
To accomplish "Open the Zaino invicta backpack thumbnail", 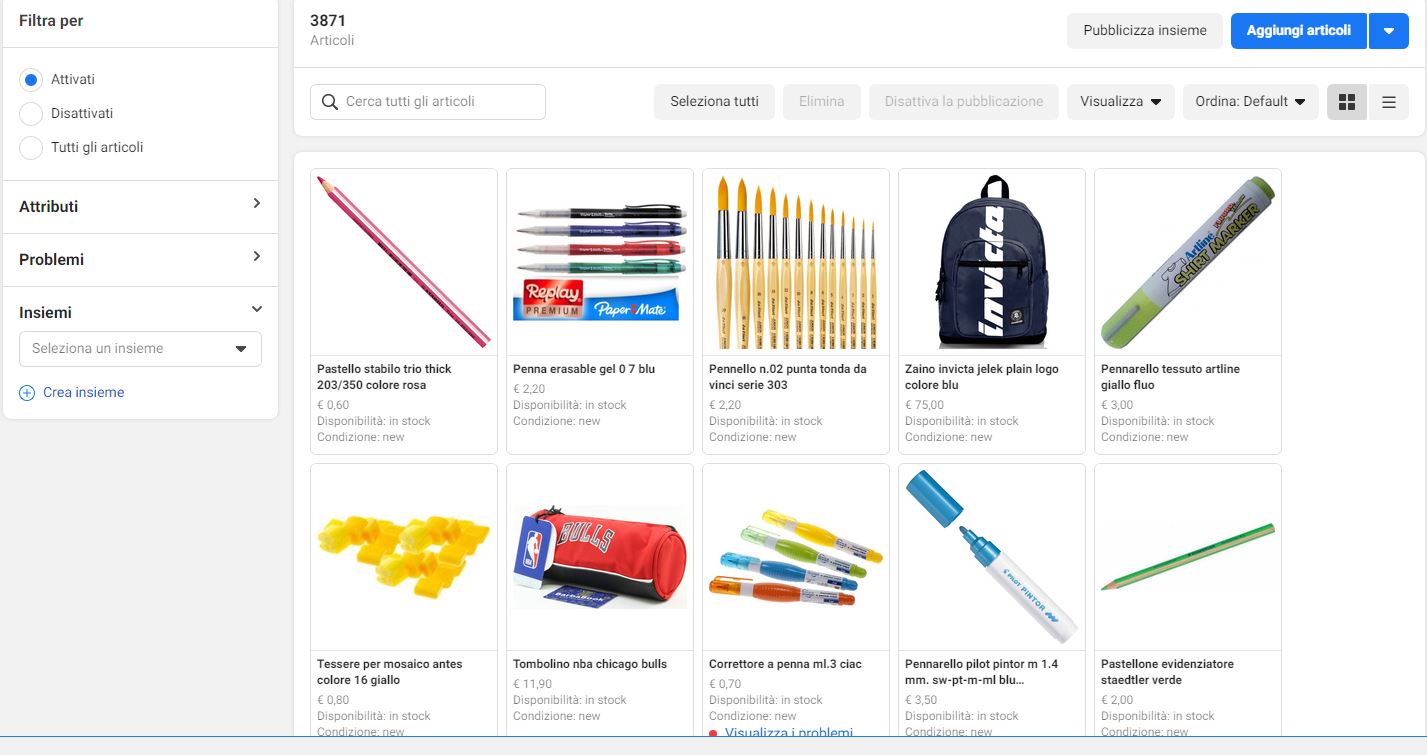I will 992,262.
